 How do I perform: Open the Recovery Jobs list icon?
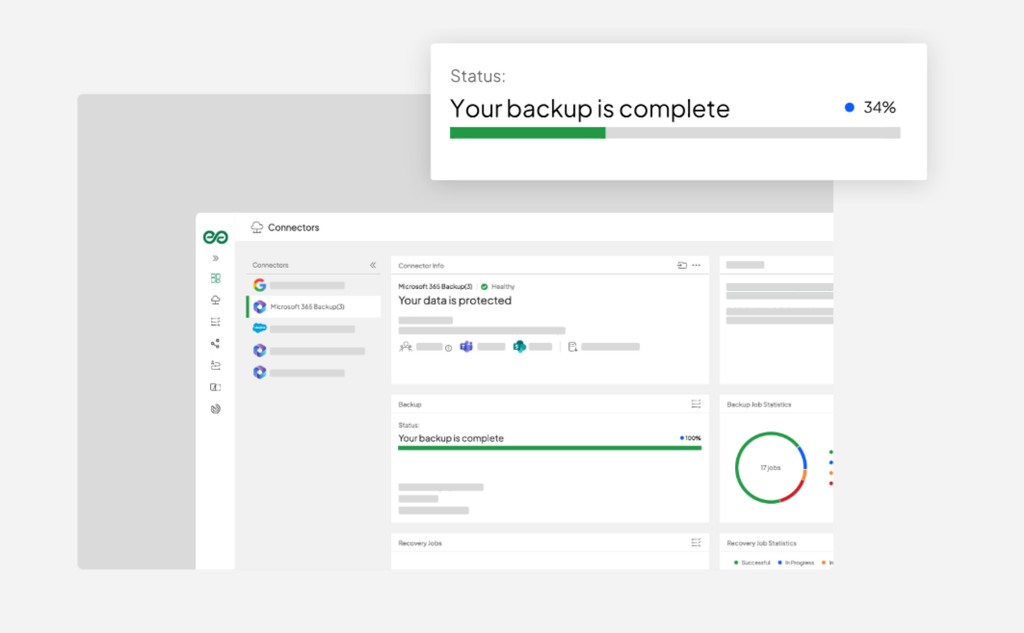coord(696,543)
